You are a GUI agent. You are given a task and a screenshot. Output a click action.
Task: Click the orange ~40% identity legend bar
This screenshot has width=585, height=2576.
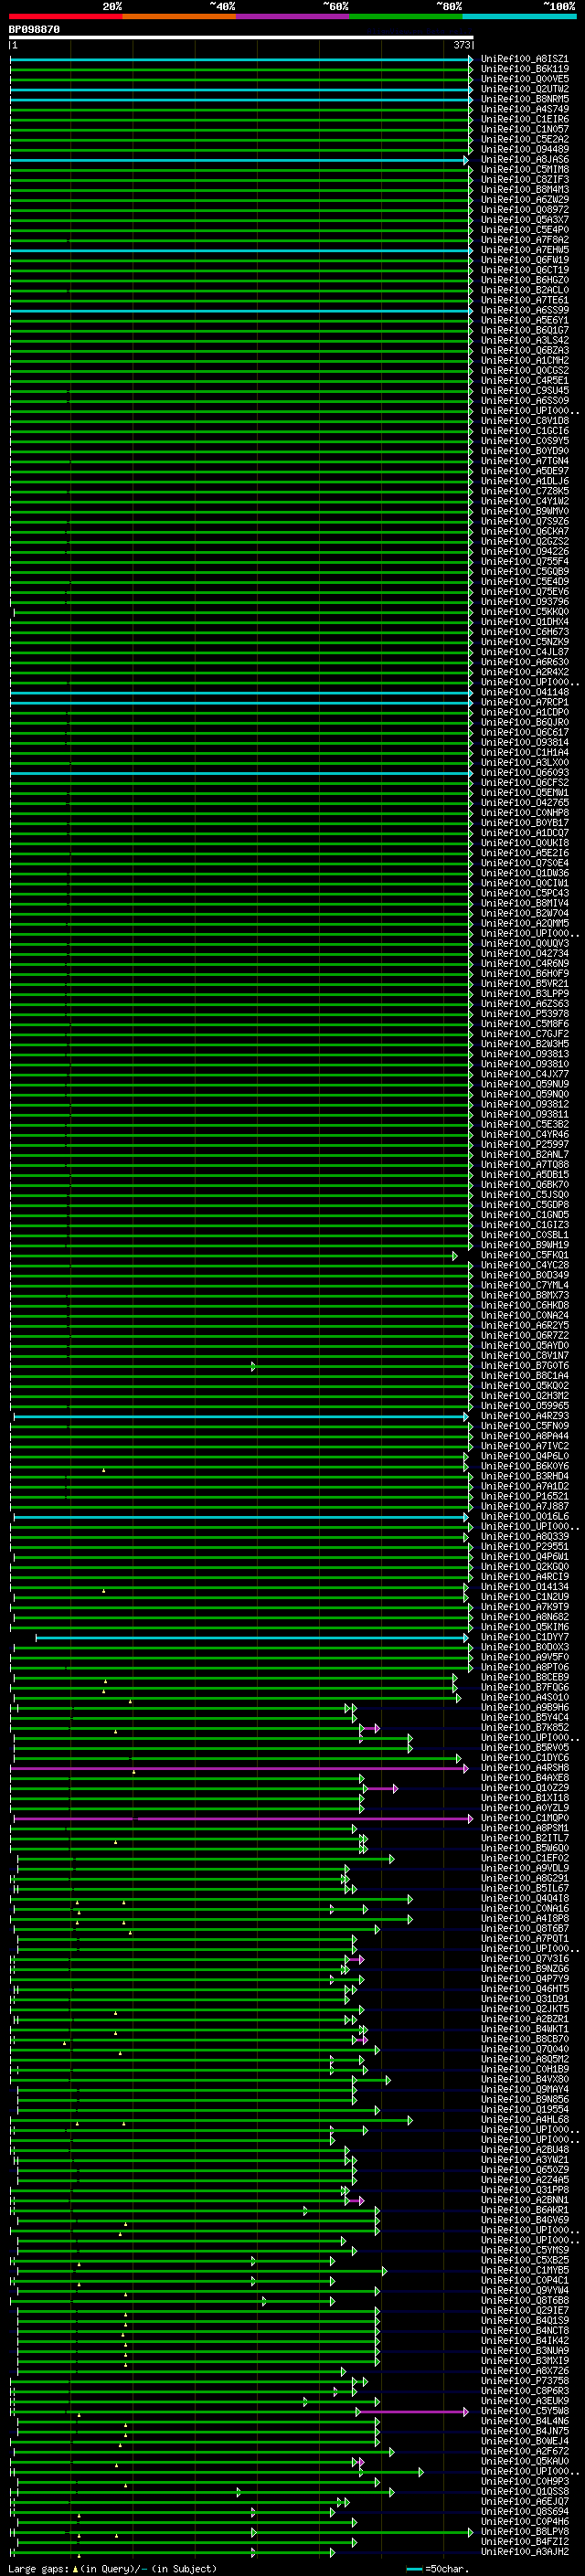point(179,16)
